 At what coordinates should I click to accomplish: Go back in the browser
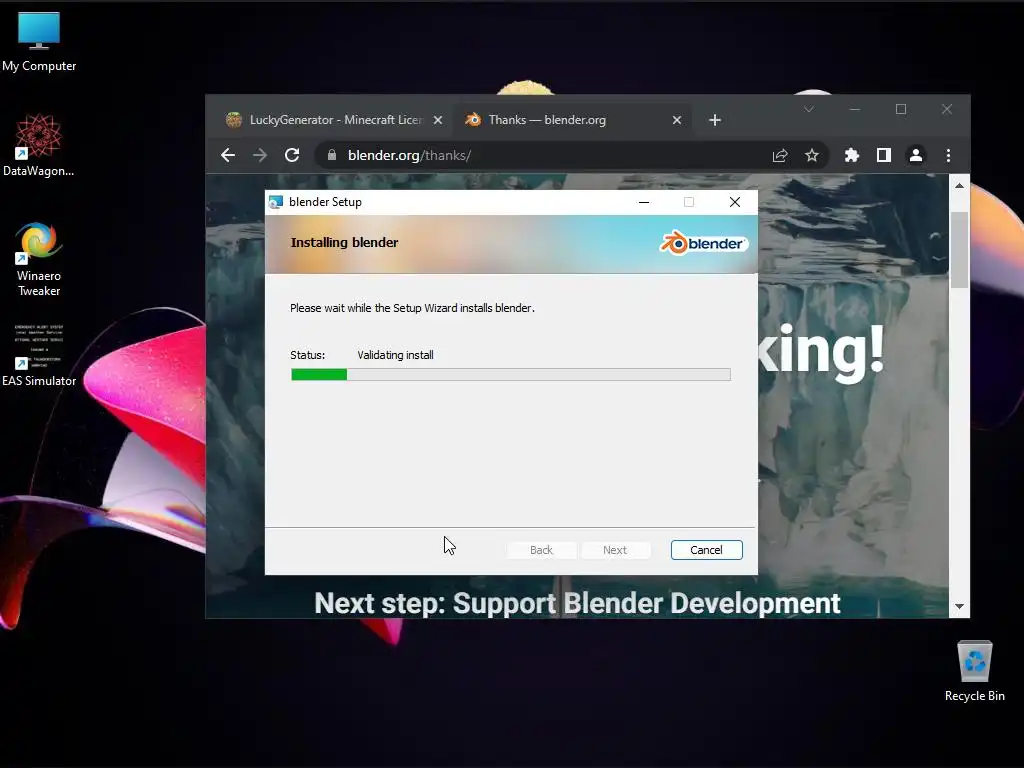point(228,155)
